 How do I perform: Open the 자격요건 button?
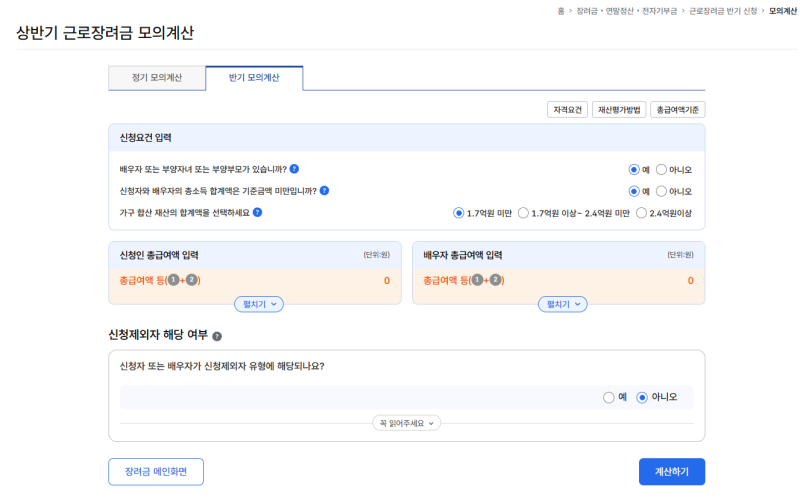(x=567, y=110)
